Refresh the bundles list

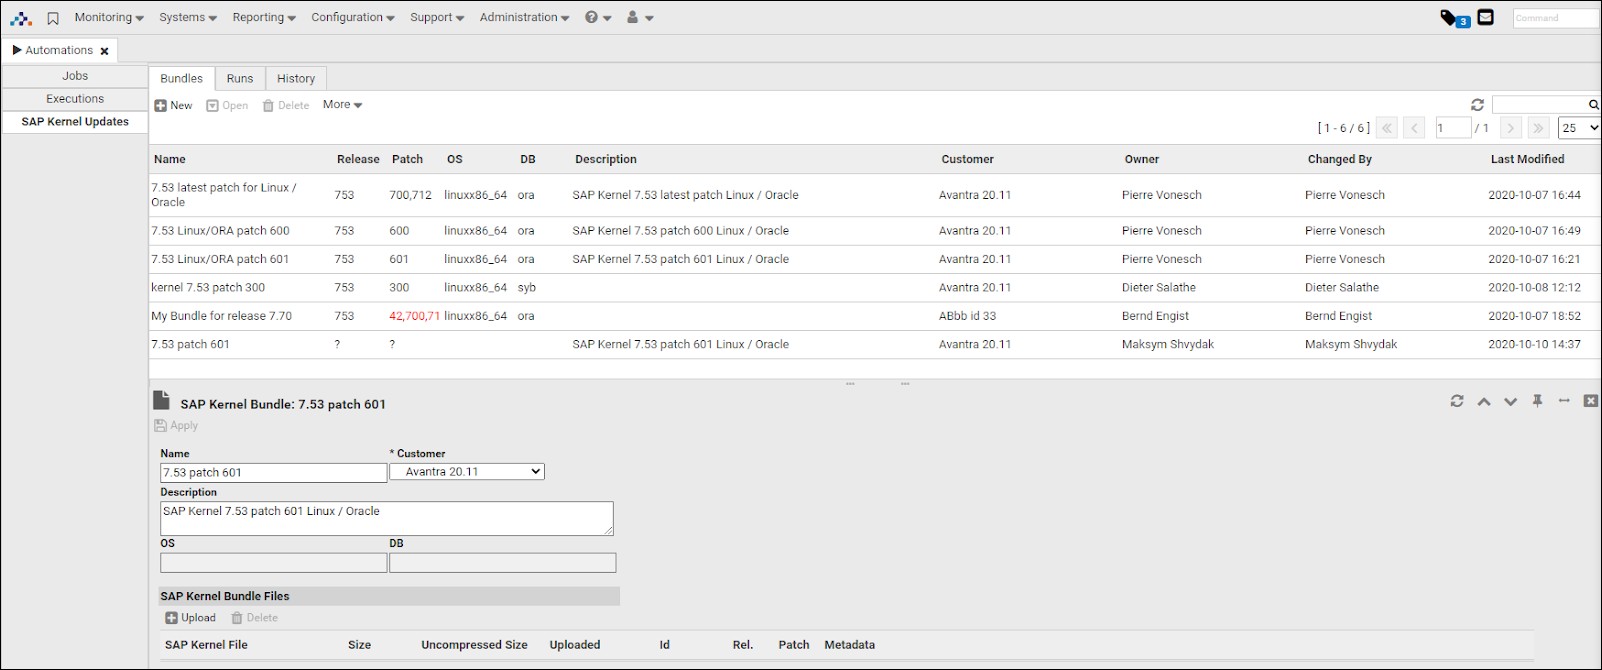[1477, 105]
